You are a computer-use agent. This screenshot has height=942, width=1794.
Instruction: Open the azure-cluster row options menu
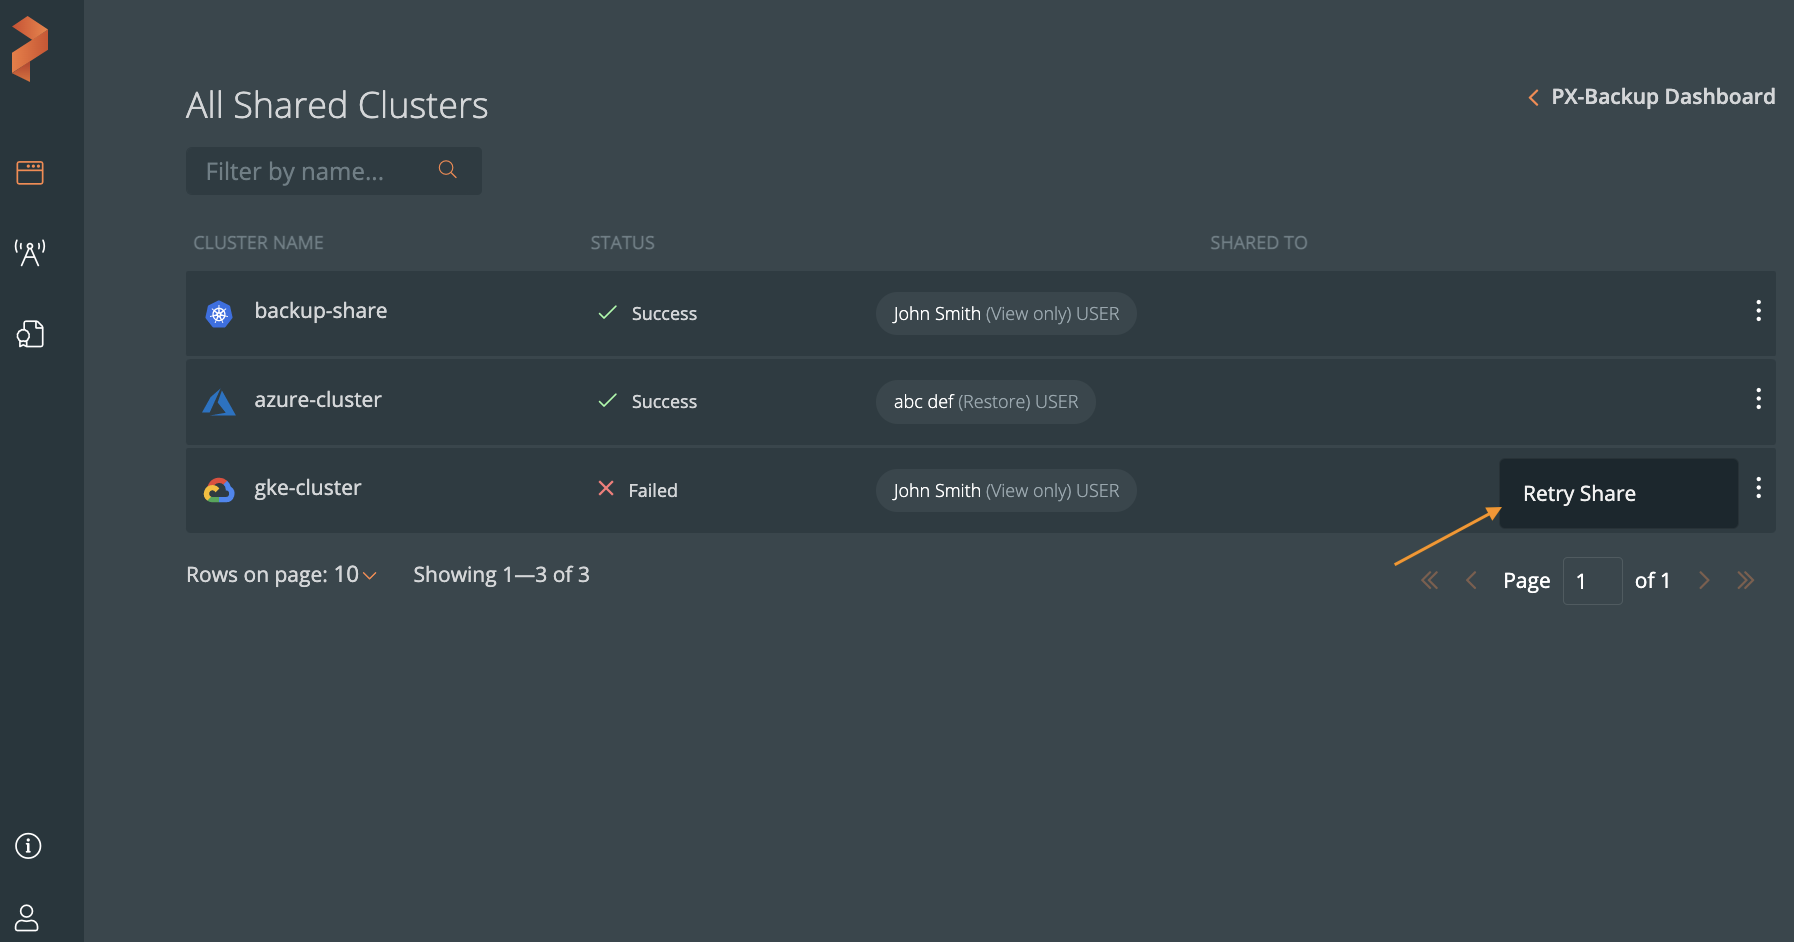pyautogui.click(x=1758, y=399)
